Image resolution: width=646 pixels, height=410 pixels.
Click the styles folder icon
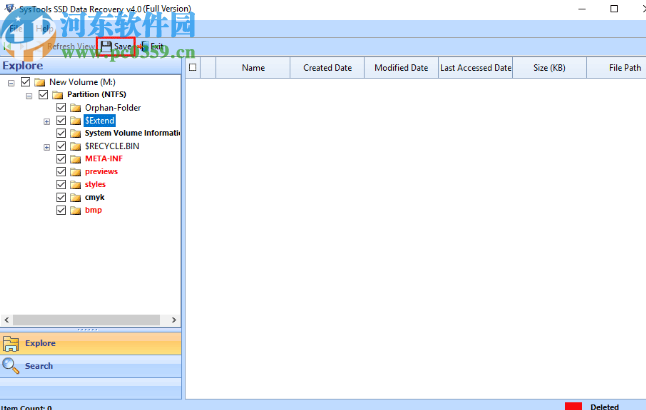[x=75, y=185]
